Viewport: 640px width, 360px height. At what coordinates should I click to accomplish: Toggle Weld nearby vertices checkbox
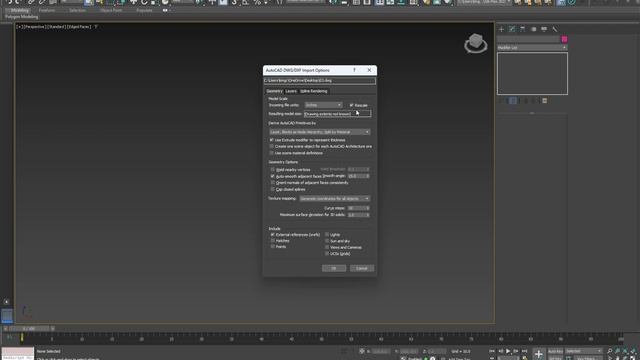point(273,169)
